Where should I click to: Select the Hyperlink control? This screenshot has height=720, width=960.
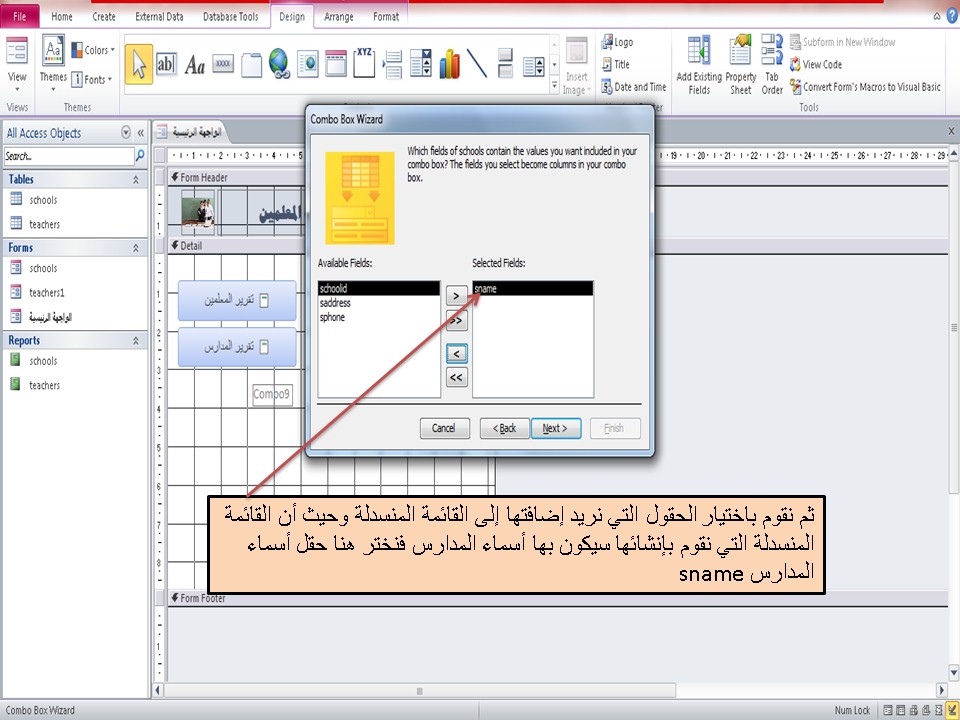(278, 64)
